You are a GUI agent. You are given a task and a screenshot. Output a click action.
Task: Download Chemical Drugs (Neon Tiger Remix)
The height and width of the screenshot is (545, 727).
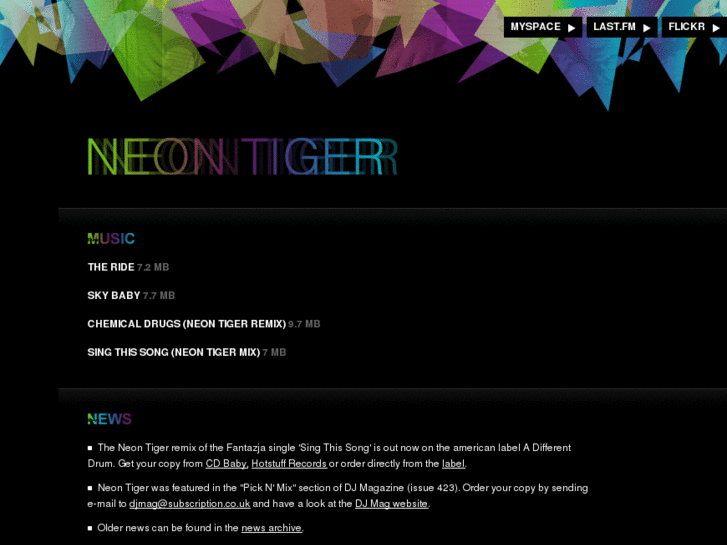click(x=186, y=324)
